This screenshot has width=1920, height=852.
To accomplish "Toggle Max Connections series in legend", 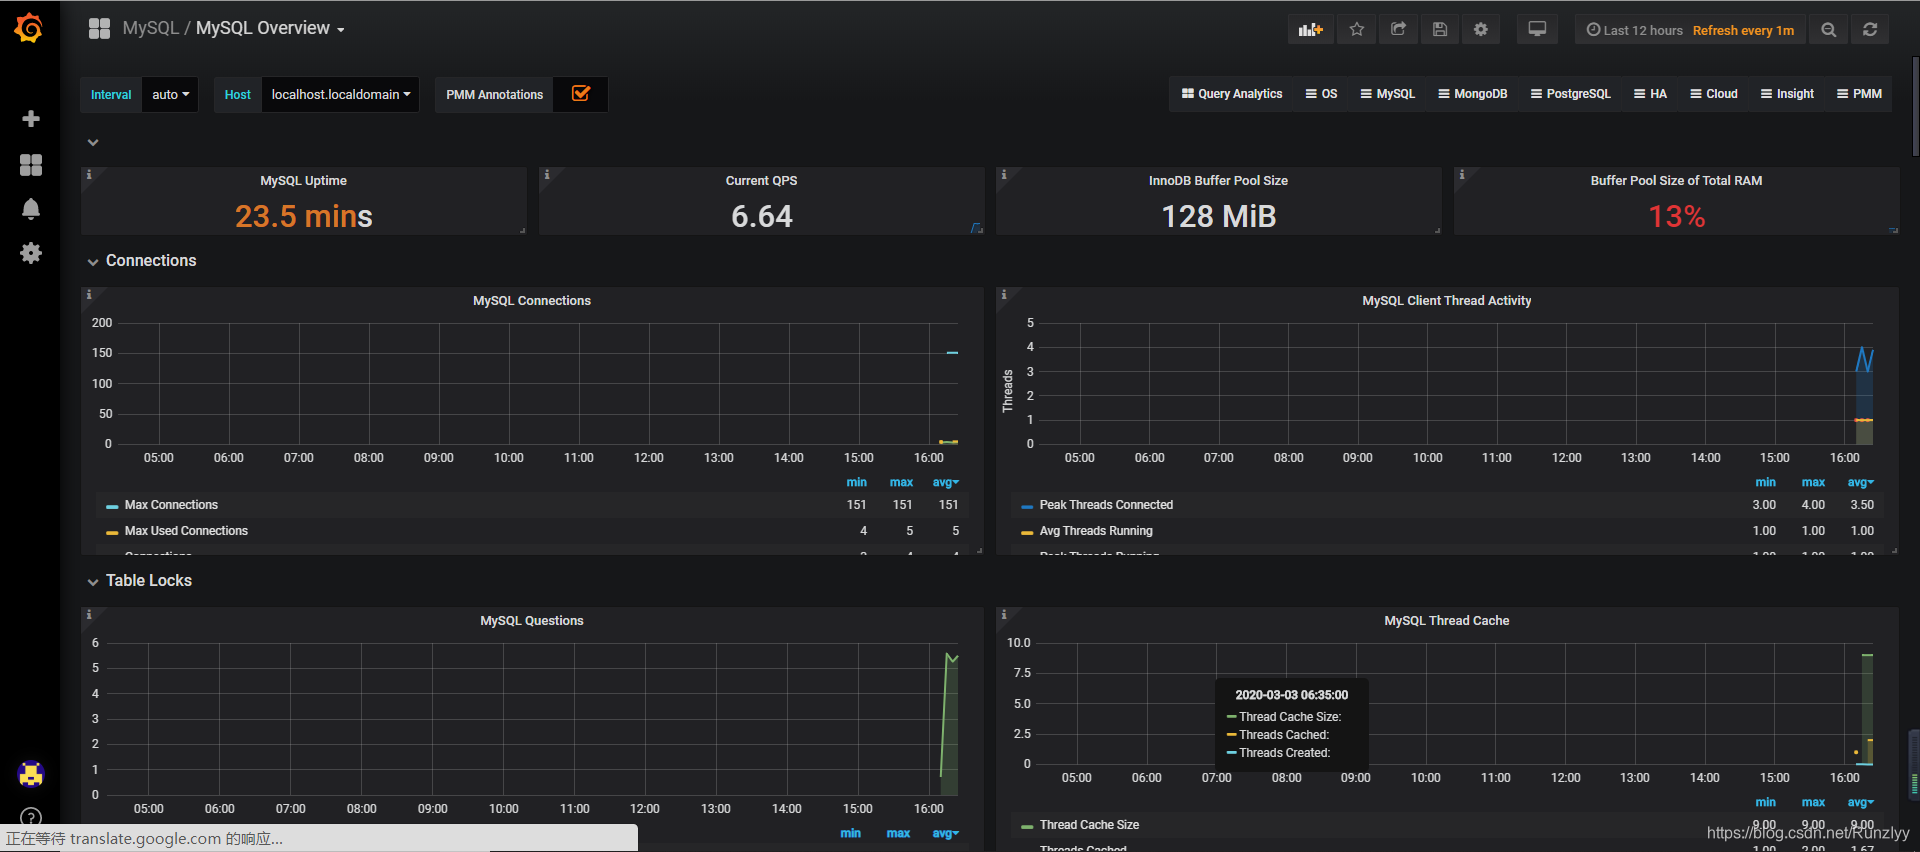I will 171,505.
